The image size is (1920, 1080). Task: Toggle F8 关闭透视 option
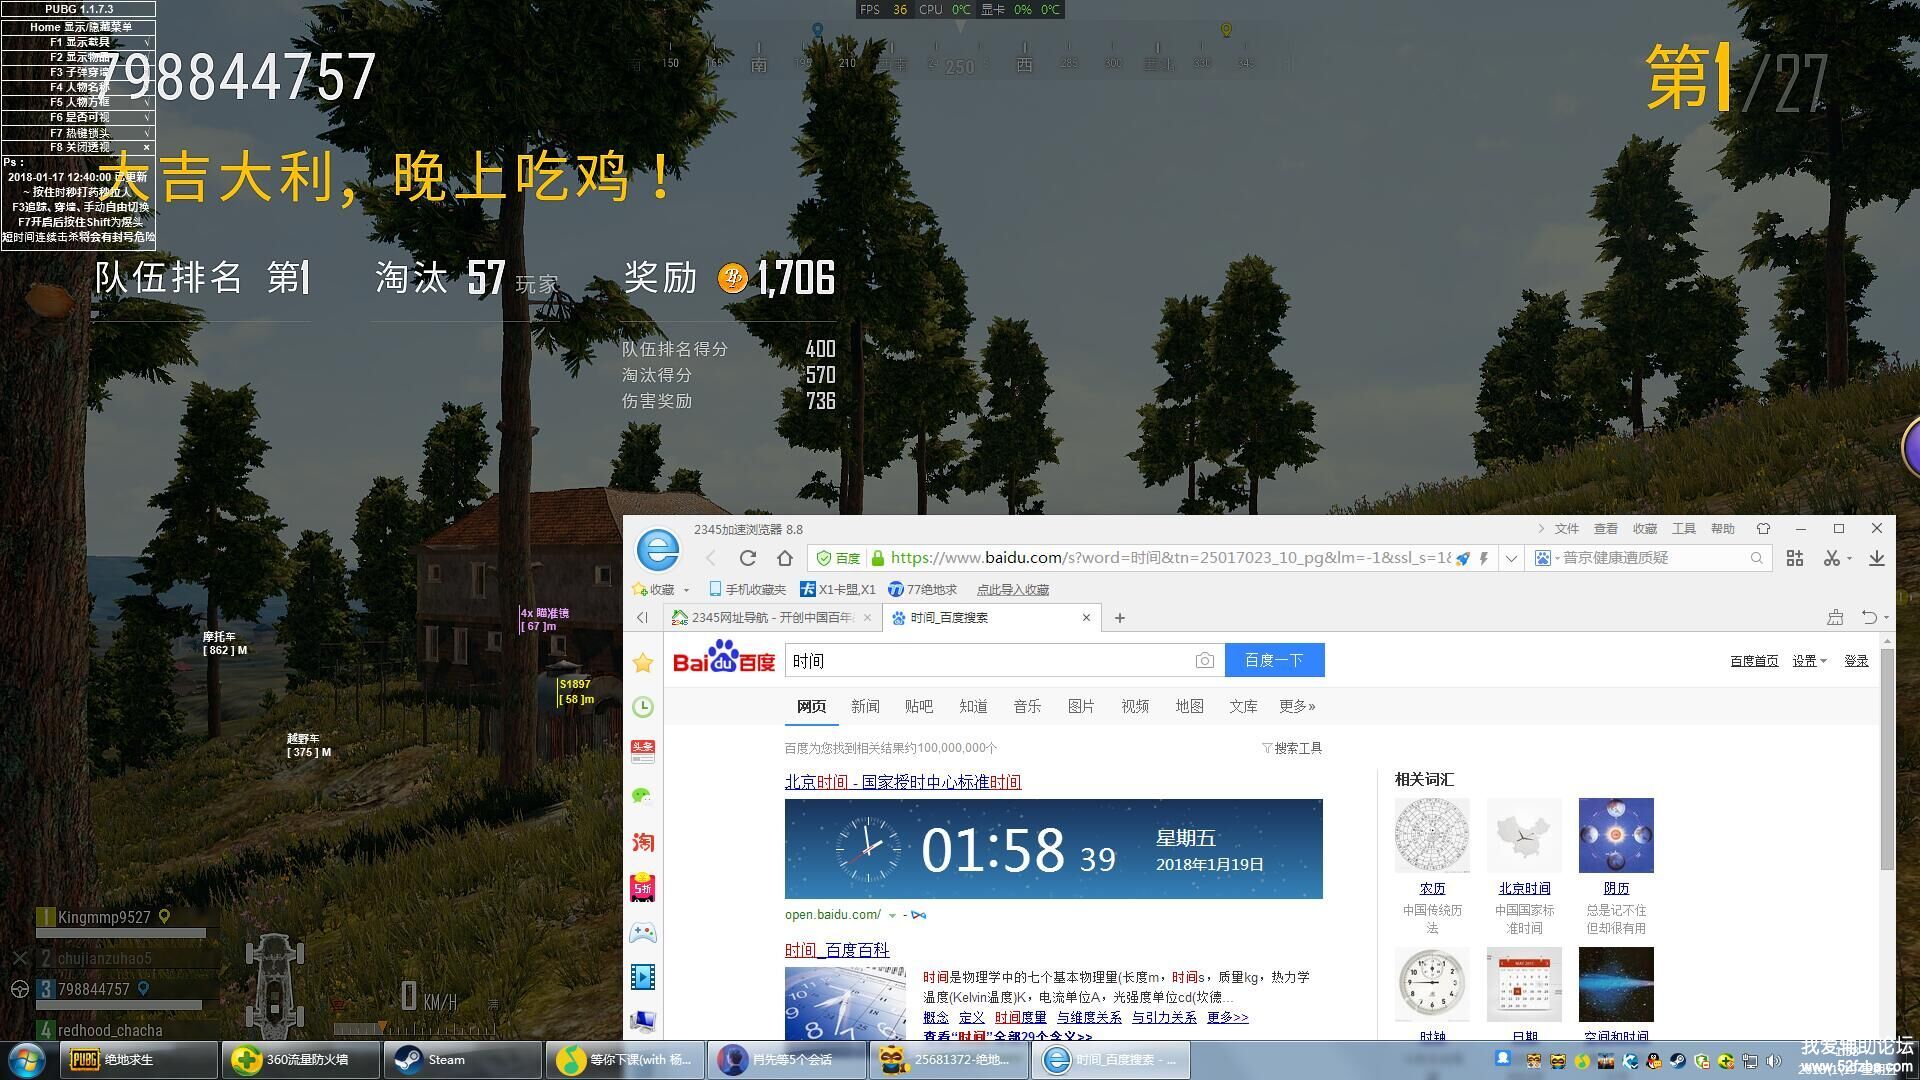coord(79,147)
